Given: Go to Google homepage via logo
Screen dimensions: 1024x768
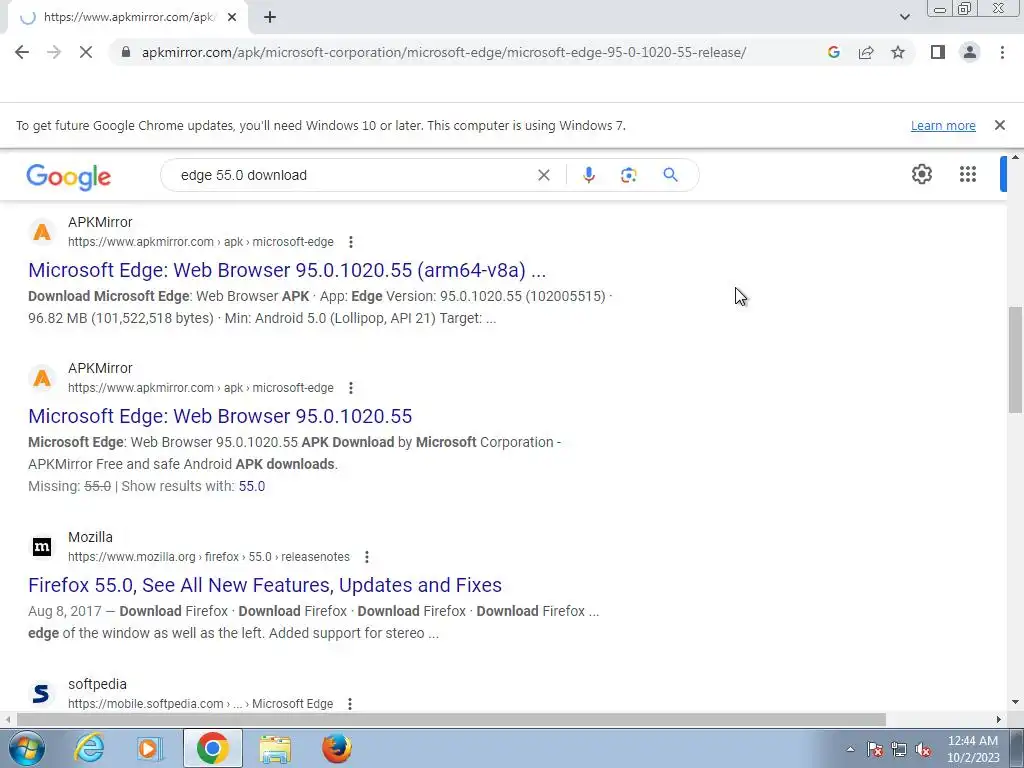Looking at the screenshot, I should coord(69,176).
